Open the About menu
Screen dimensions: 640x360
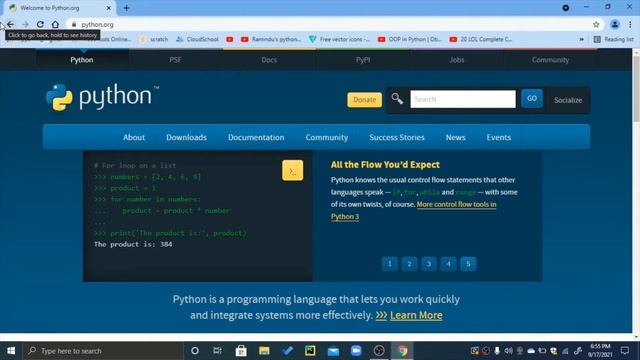pyautogui.click(x=134, y=137)
